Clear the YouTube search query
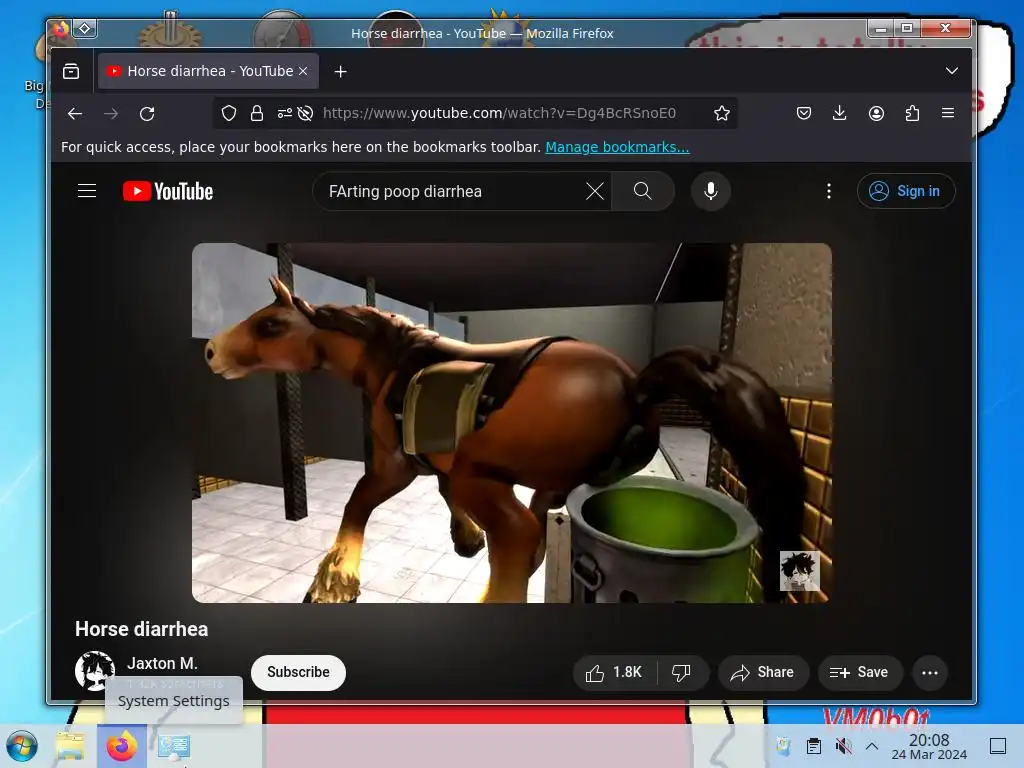 [595, 191]
